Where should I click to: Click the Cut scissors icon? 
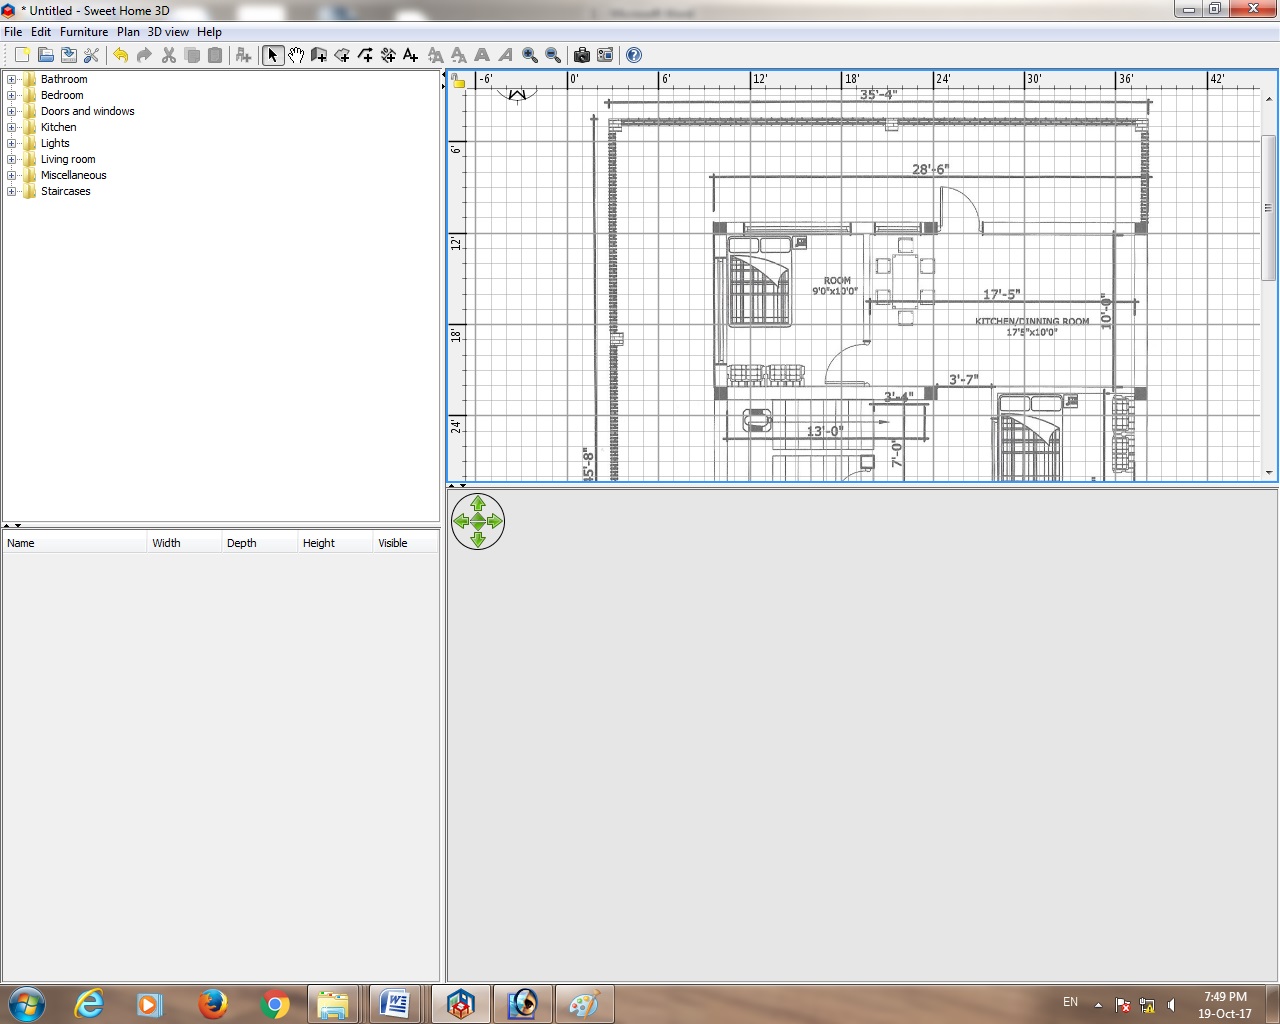point(168,55)
